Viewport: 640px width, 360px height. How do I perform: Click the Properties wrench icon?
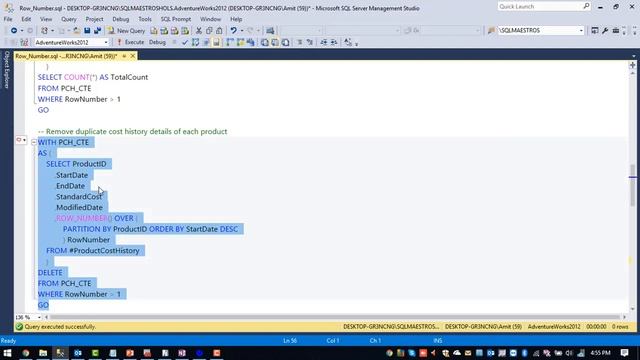pos(605,31)
